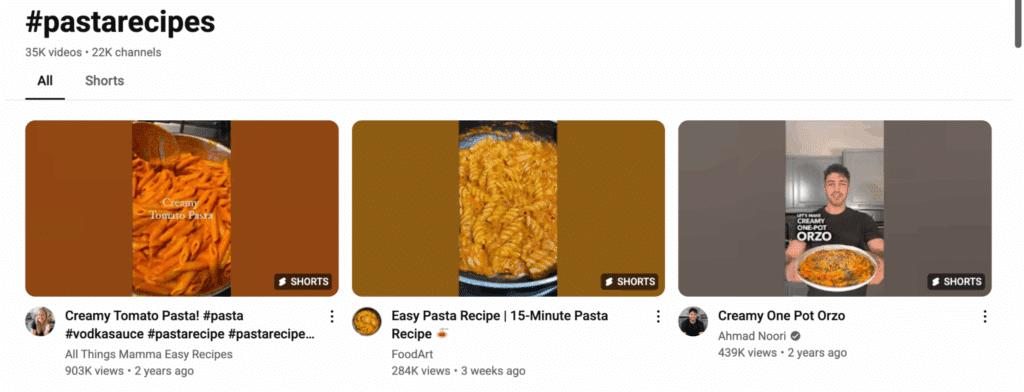Image resolution: width=1024 pixels, height=392 pixels.
Task: Click SHORTS badge on Orzo thumbnail
Action: coord(956,282)
